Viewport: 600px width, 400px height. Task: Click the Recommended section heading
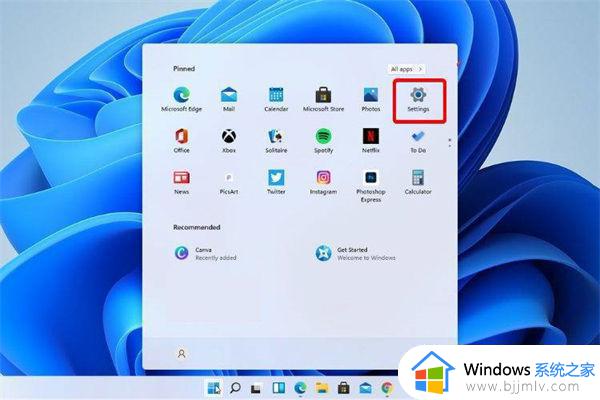(197, 227)
